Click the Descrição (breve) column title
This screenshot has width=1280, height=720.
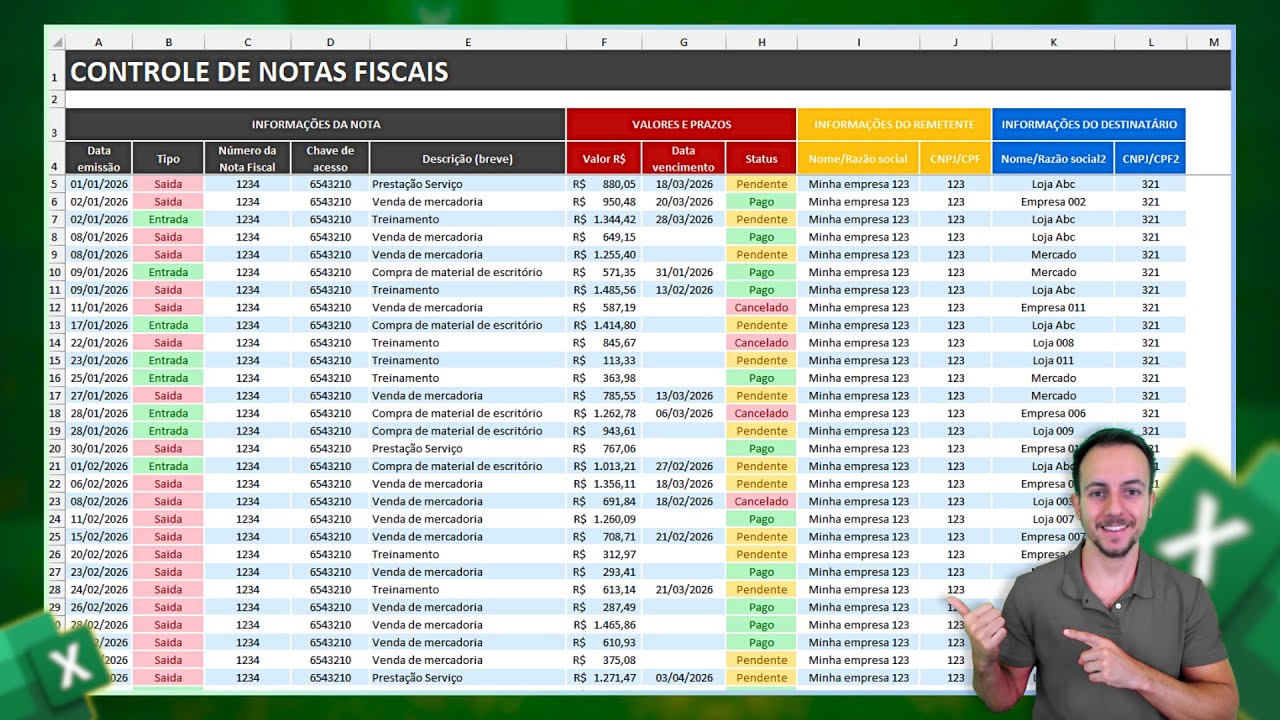[x=467, y=159]
